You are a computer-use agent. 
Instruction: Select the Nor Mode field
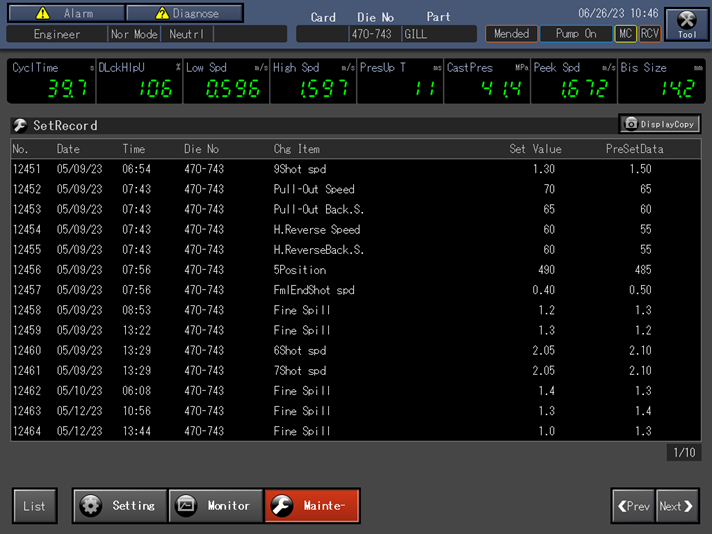pos(134,34)
